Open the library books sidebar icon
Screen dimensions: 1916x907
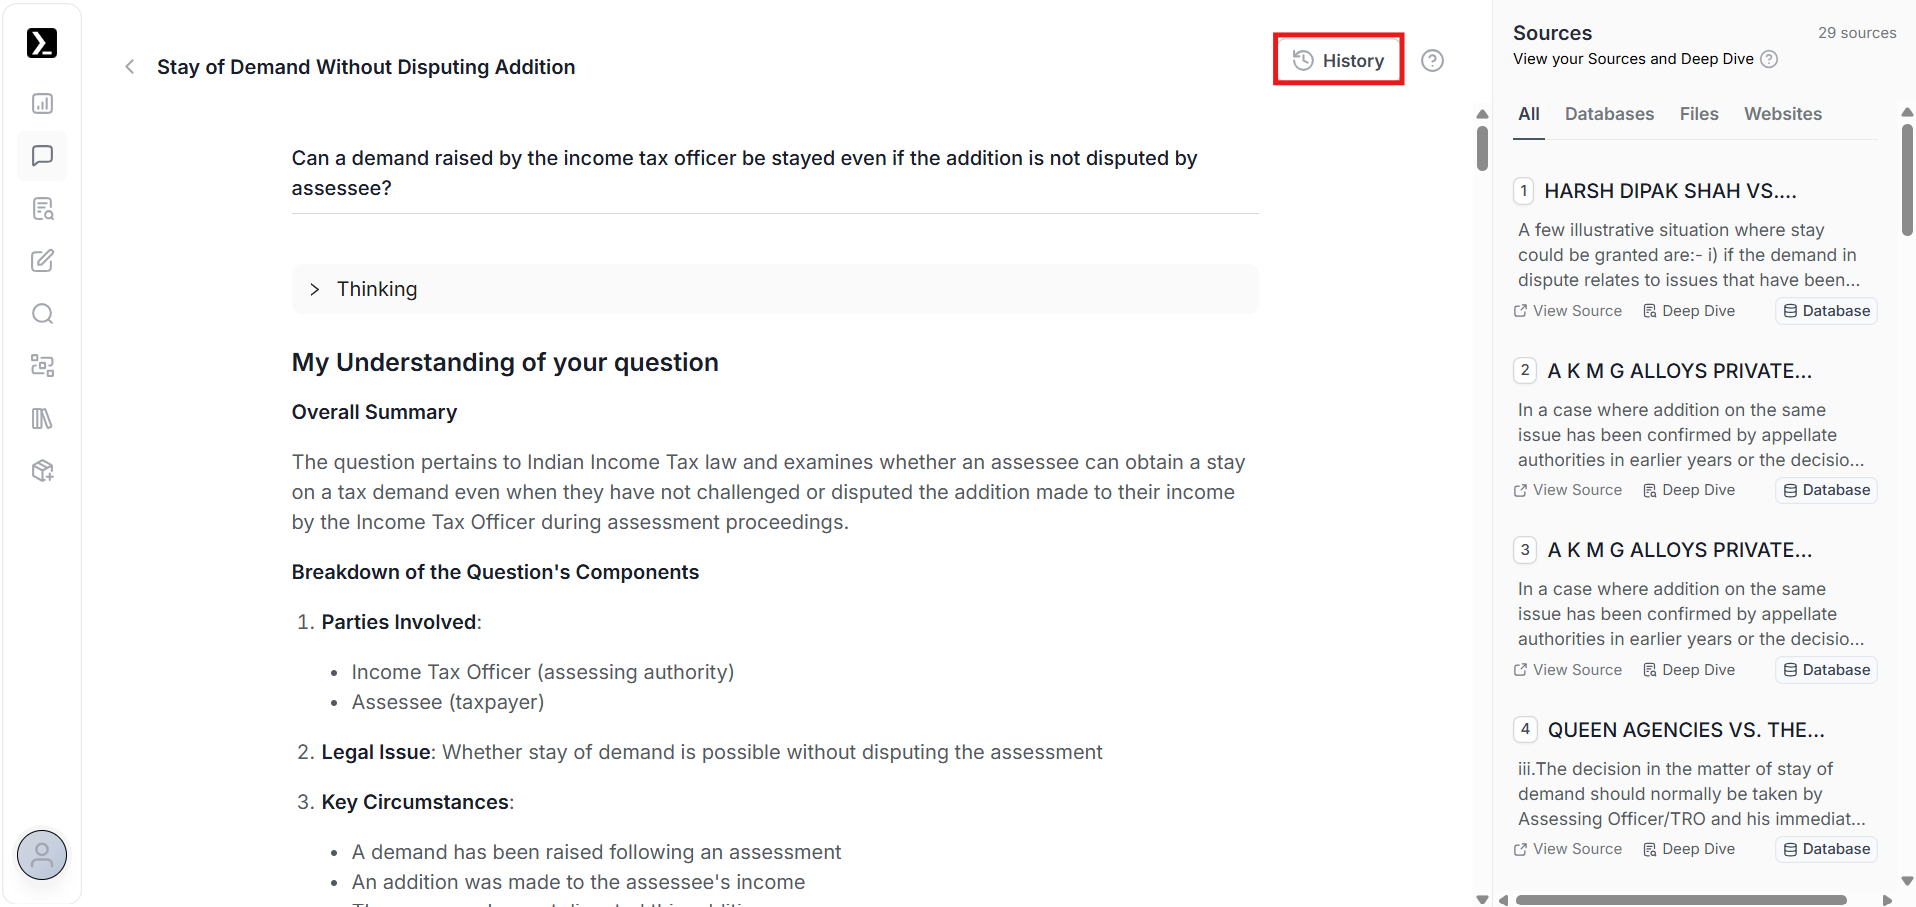[x=42, y=418]
